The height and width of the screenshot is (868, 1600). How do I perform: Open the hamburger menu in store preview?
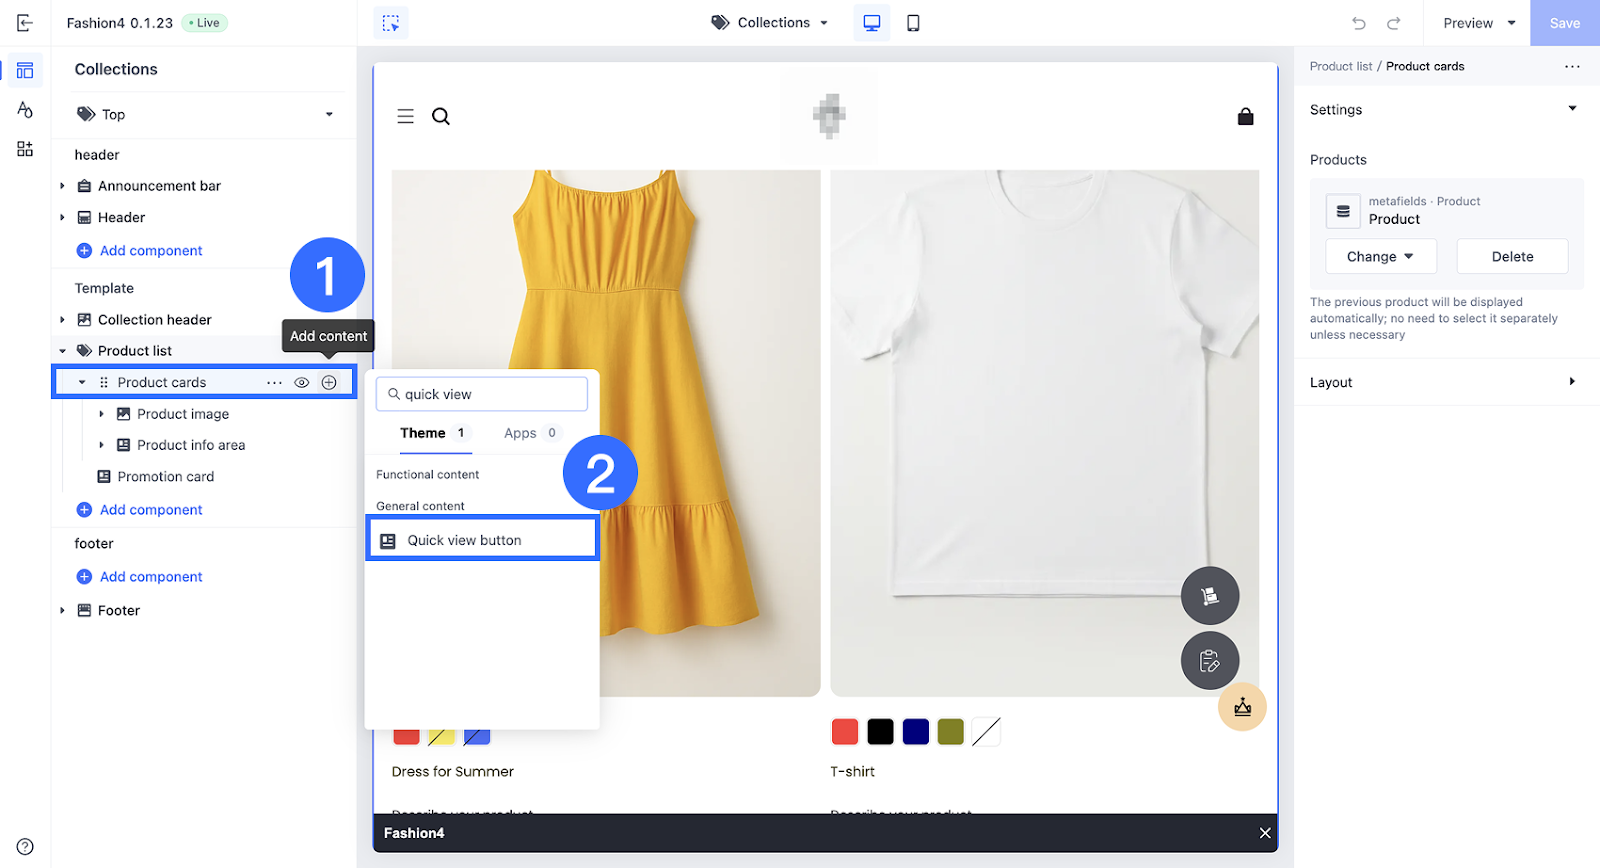pos(405,117)
